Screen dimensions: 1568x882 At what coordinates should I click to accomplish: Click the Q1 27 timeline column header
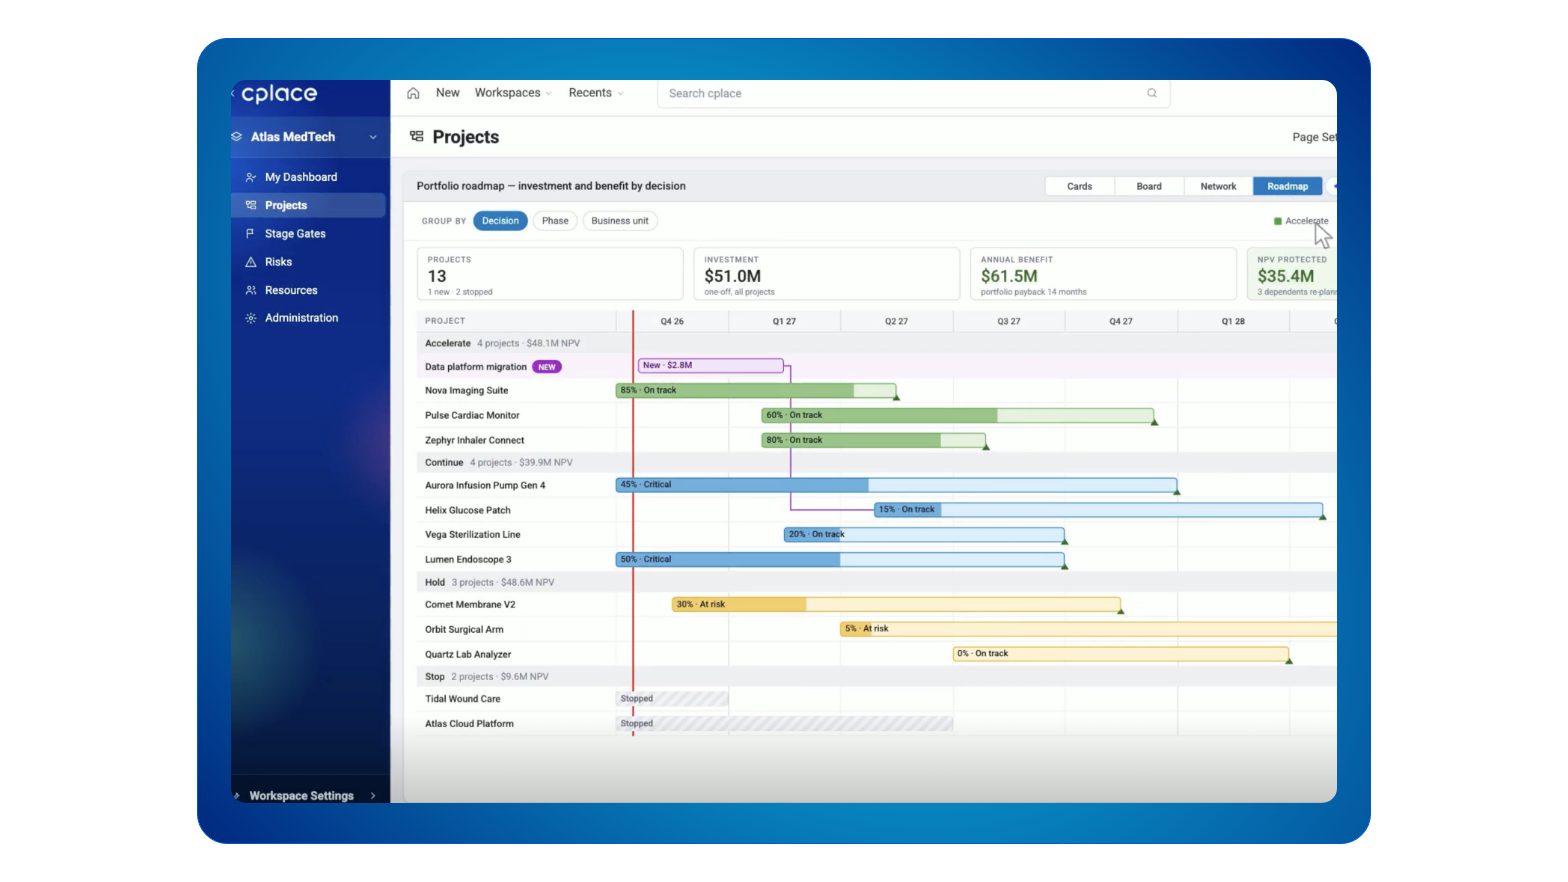pos(784,322)
